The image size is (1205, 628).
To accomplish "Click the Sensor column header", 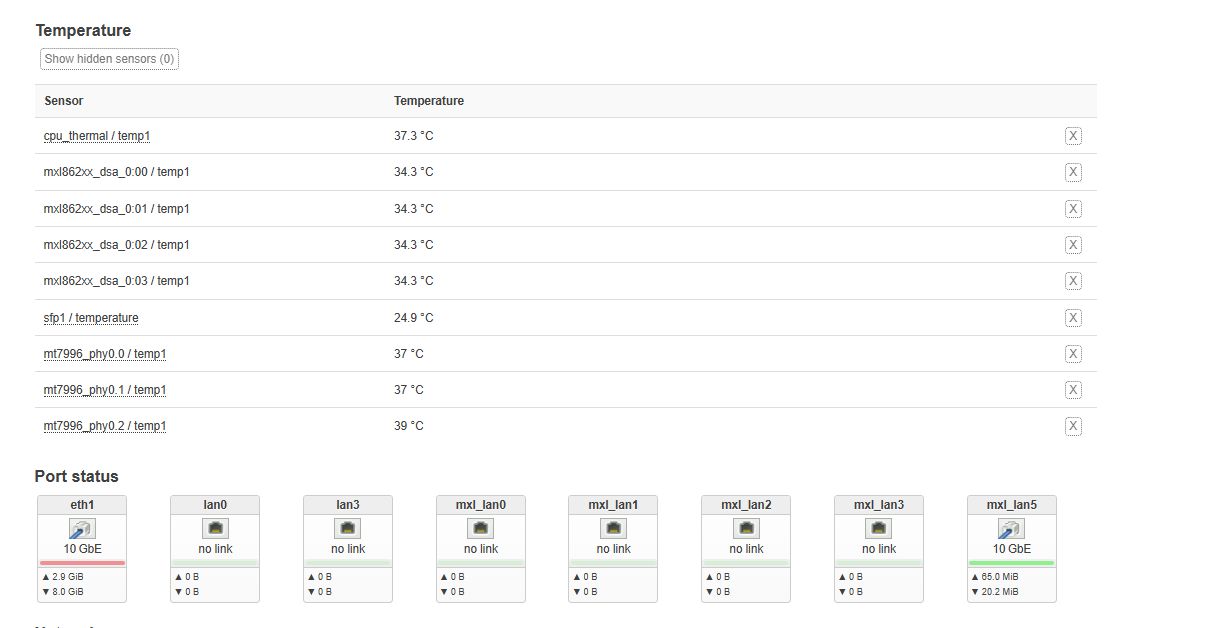I will coord(64,101).
